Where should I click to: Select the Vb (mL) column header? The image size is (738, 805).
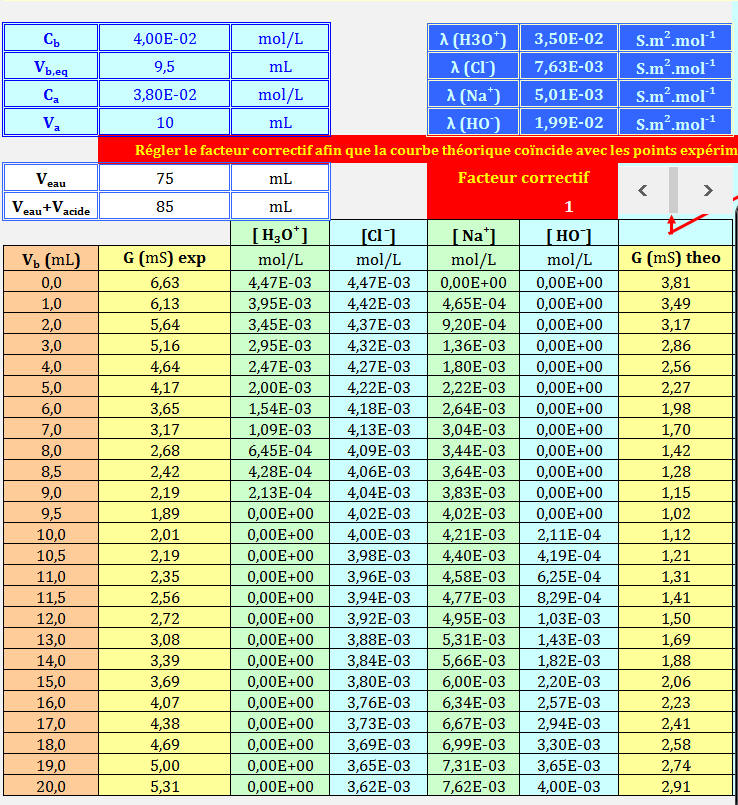51,258
